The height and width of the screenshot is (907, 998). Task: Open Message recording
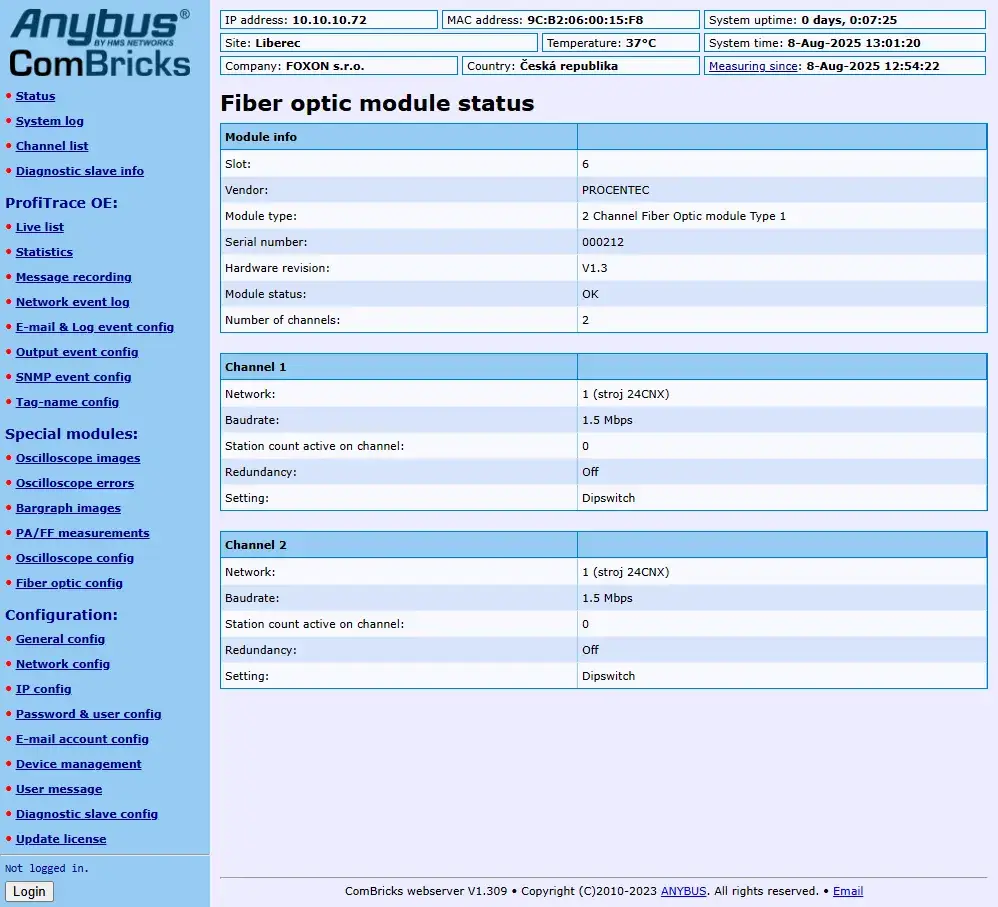[x=73, y=277]
